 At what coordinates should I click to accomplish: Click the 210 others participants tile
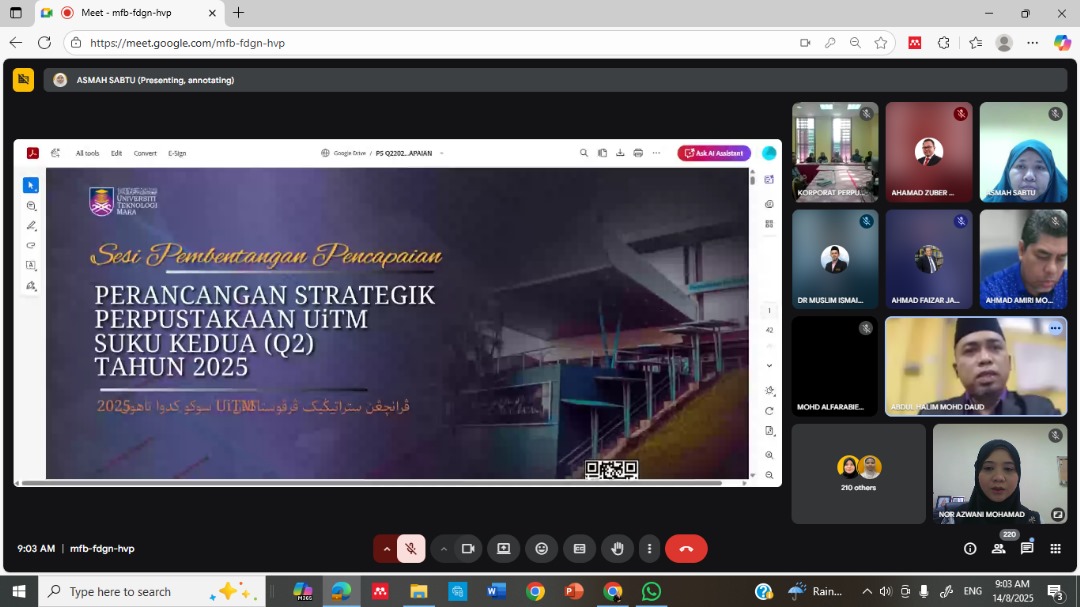pos(858,473)
